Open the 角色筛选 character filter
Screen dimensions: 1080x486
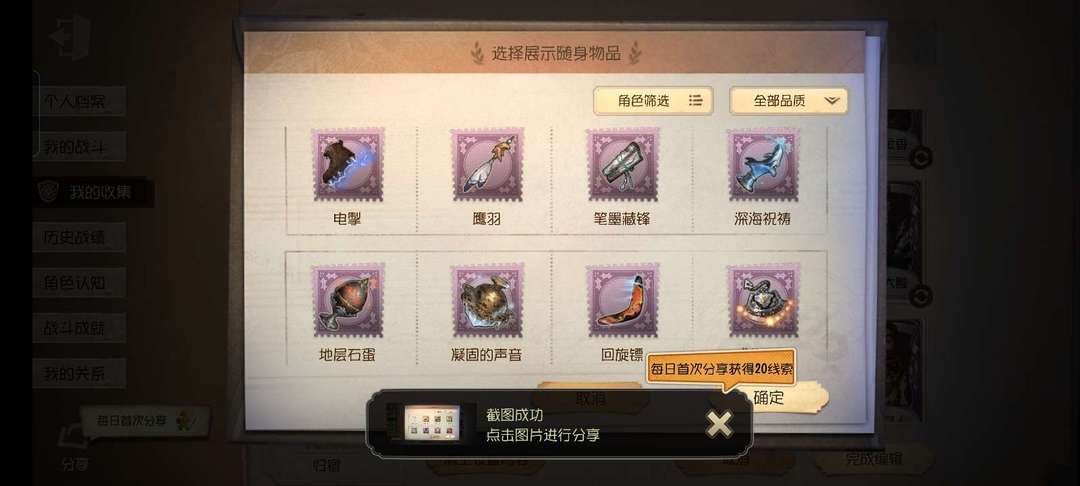pyautogui.click(x=653, y=101)
